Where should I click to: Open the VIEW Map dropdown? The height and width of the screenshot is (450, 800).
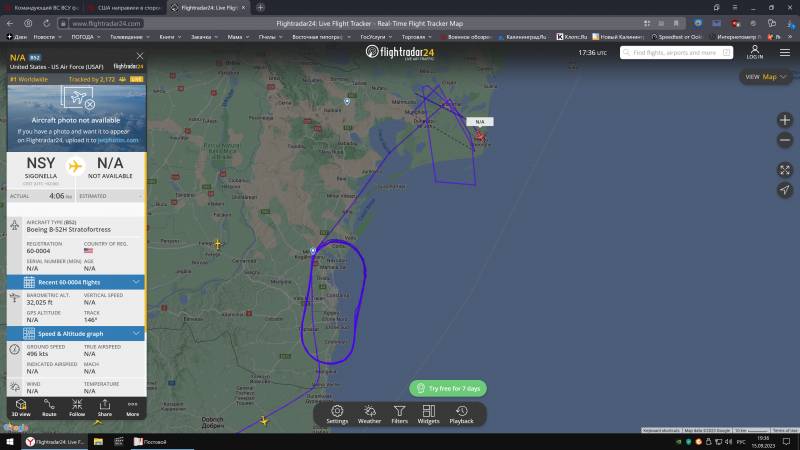coord(765,77)
